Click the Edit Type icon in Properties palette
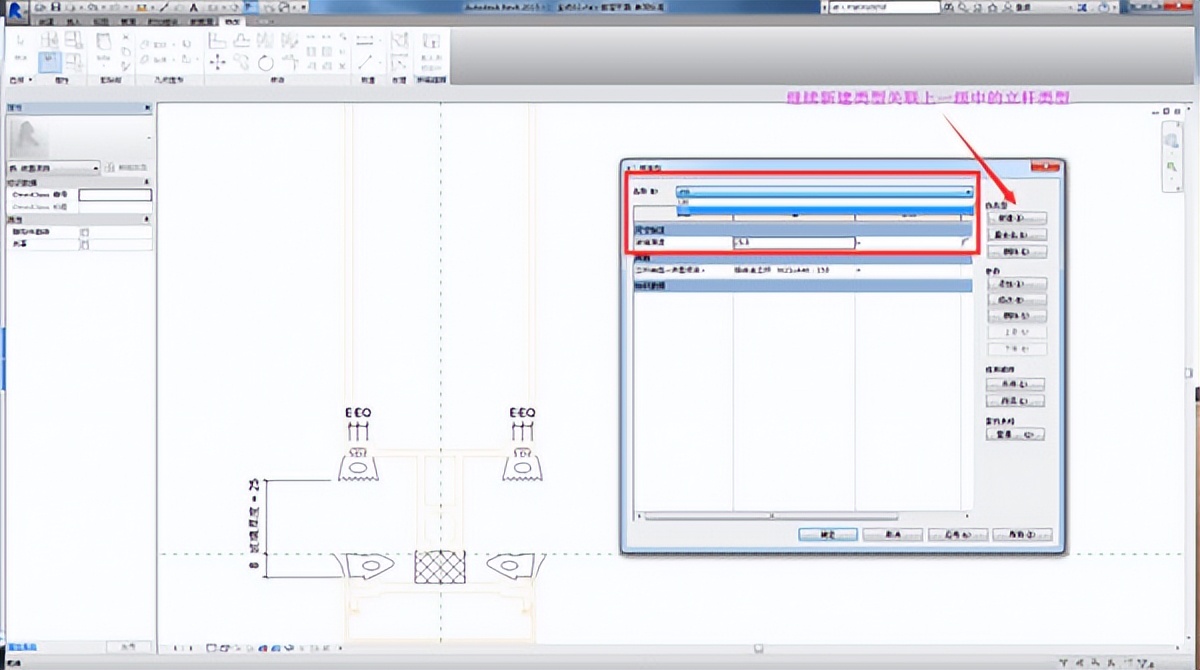Viewport: 1200px width, 670px height. 108,168
